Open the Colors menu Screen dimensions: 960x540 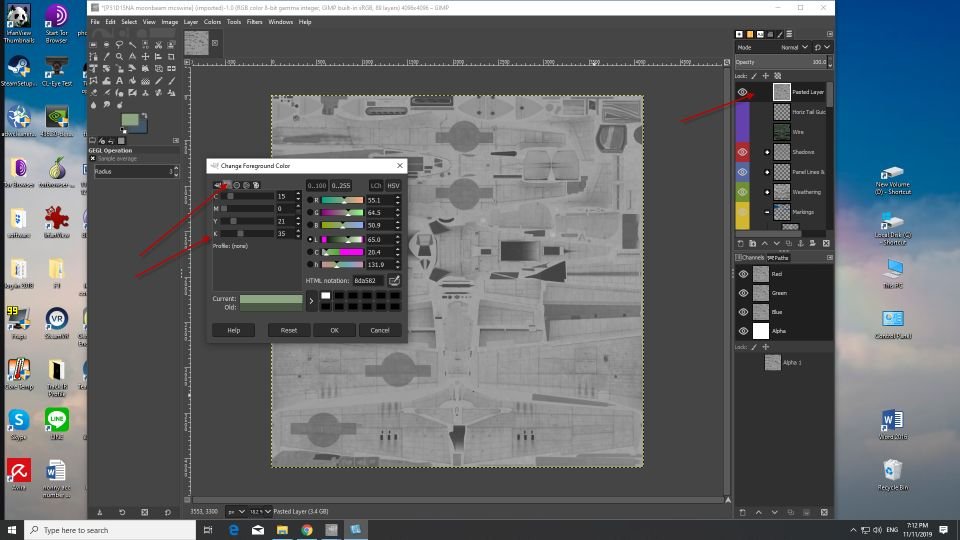coord(212,21)
